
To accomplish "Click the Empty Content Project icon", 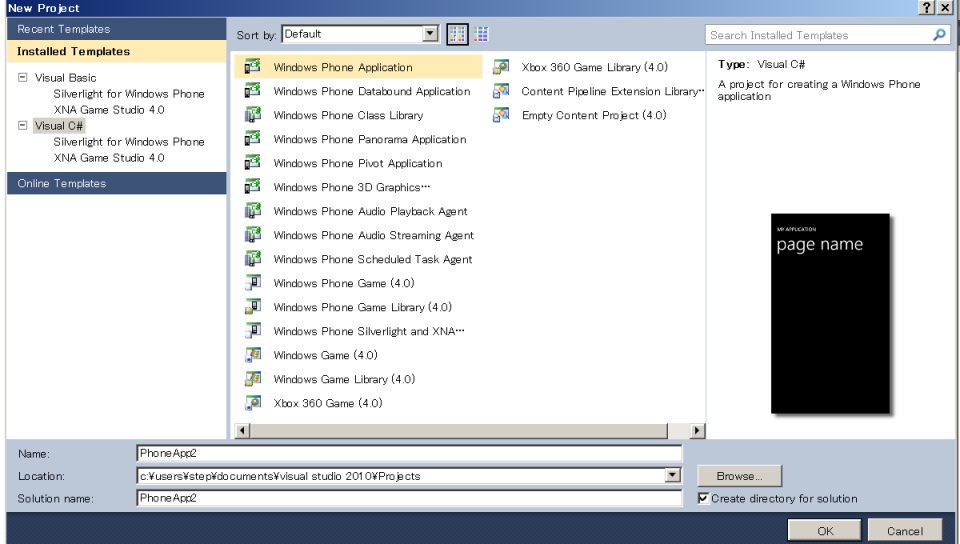I will tap(501, 114).
